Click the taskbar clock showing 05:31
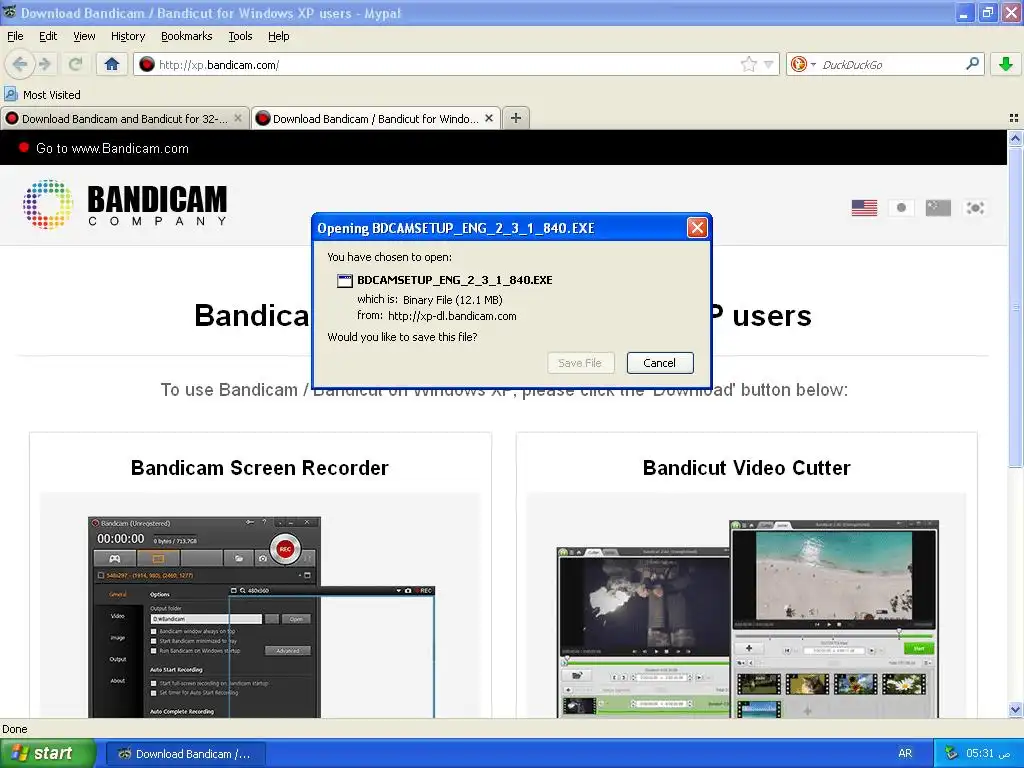This screenshot has width=1024, height=768. point(988,753)
